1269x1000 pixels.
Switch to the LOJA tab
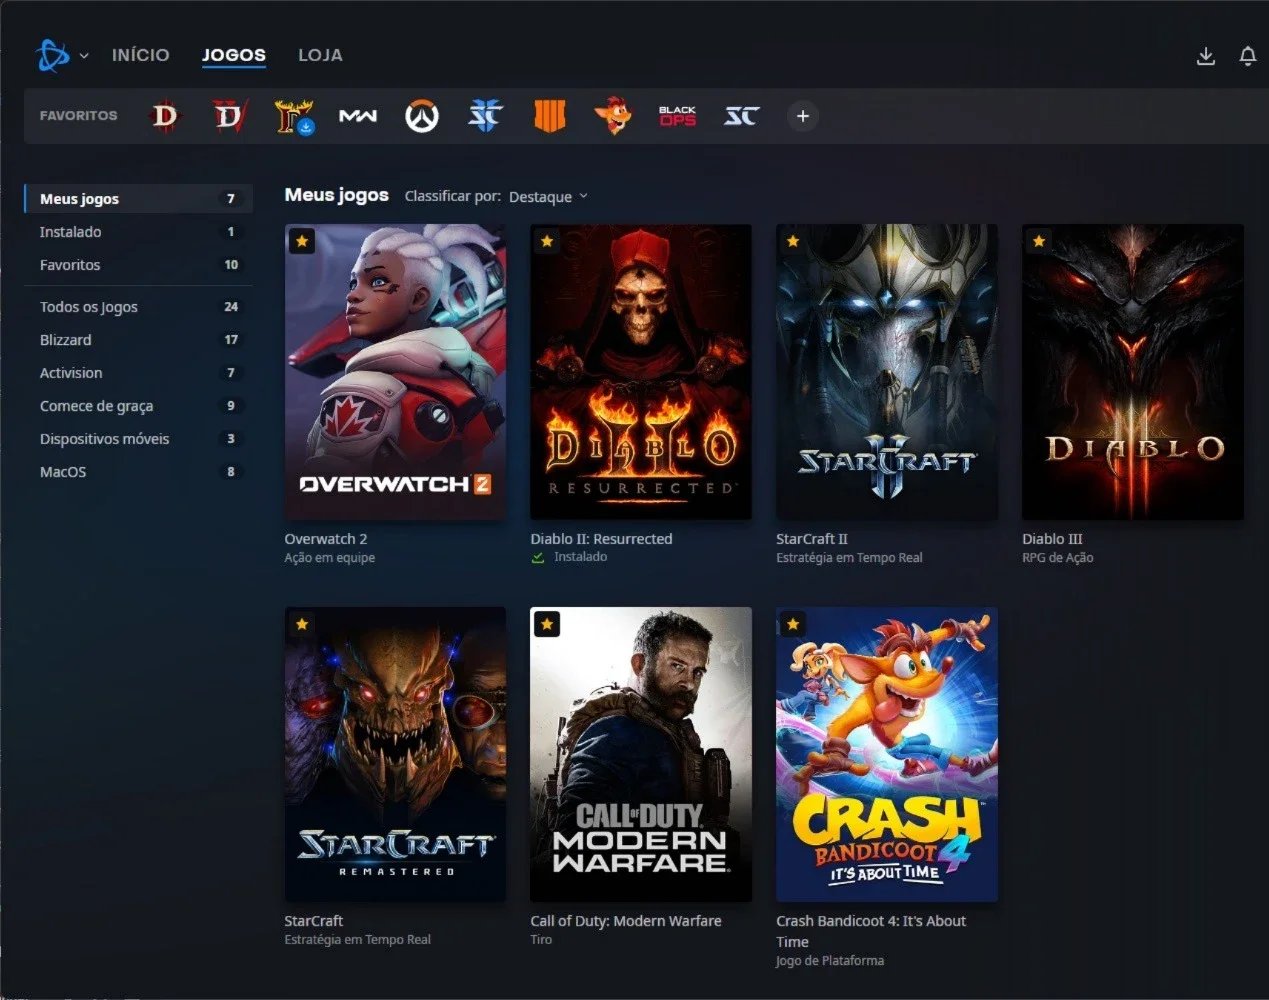tap(320, 55)
